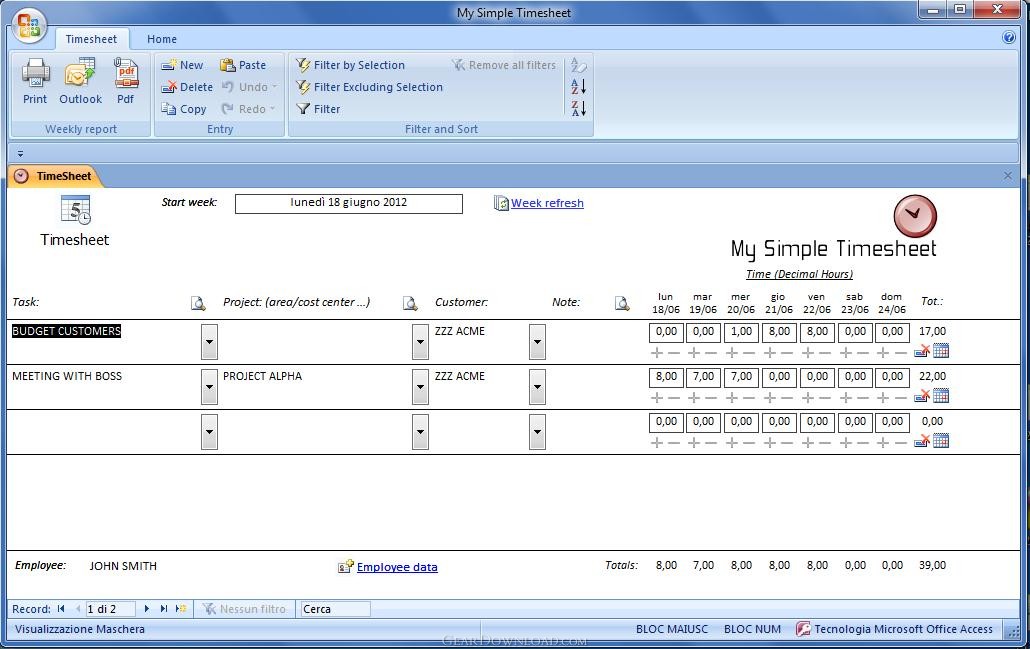The height and width of the screenshot is (649, 1030).
Task: Click the grand total 39,00
Action: (x=933, y=565)
